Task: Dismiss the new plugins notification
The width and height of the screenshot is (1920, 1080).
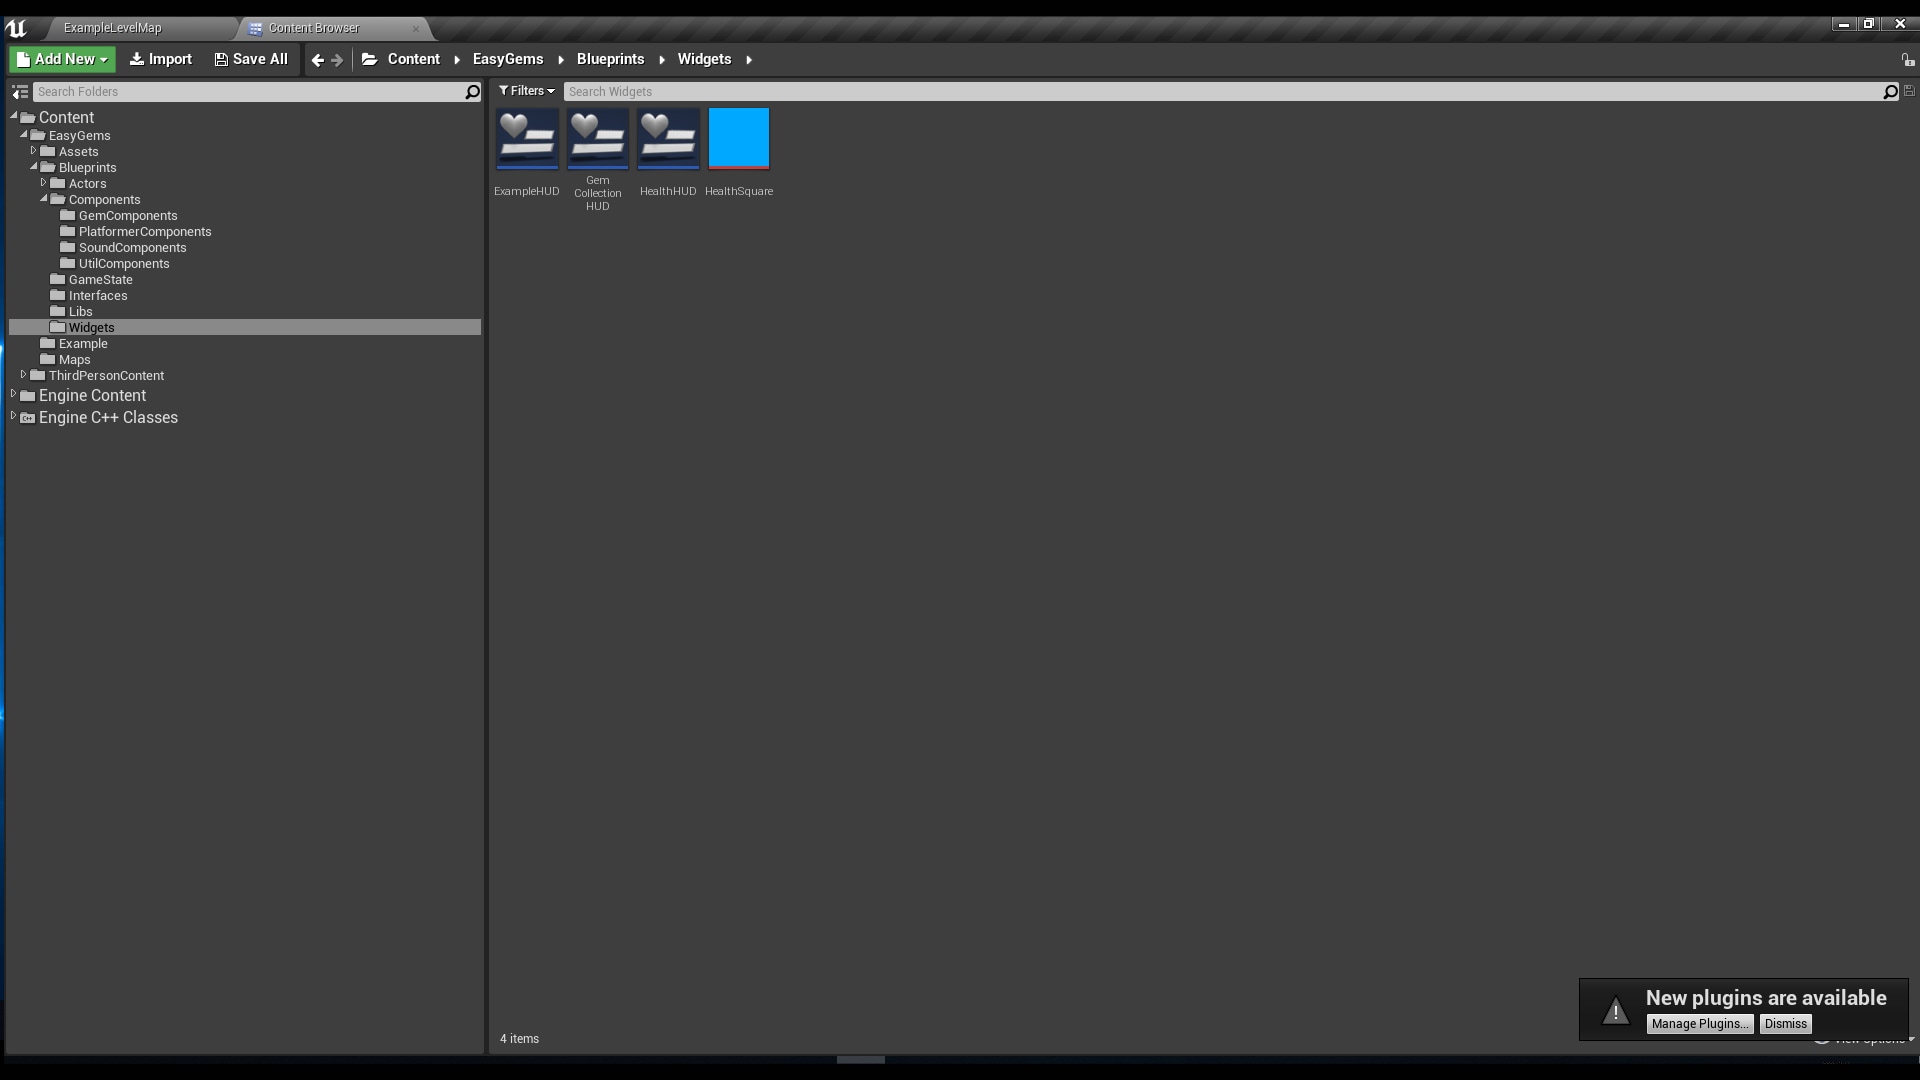Action: tap(1784, 1023)
